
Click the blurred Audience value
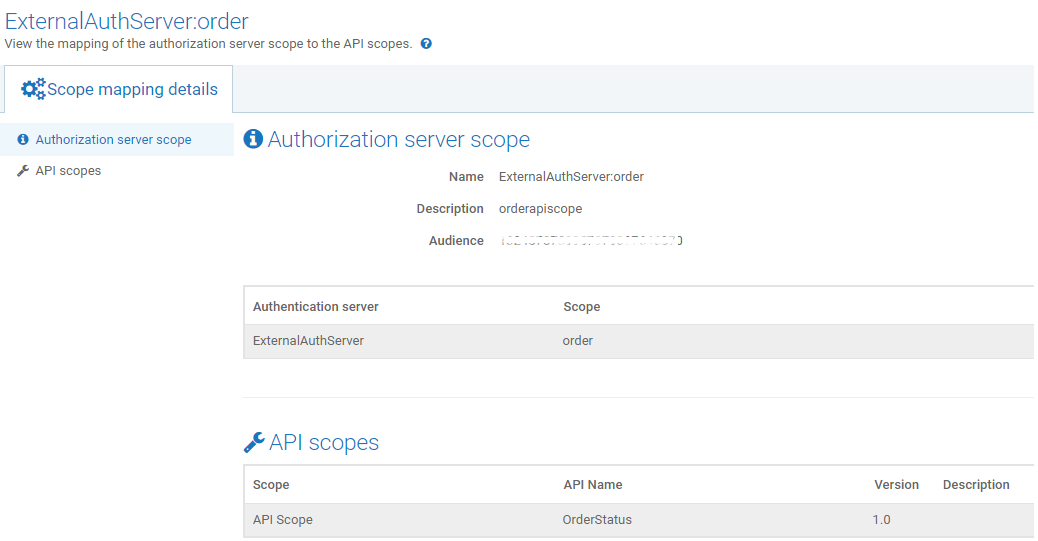click(x=591, y=240)
